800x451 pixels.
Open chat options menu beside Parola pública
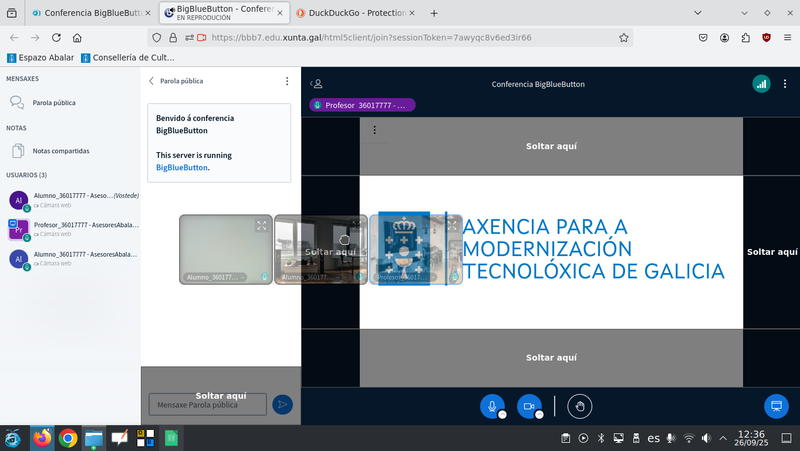(287, 81)
